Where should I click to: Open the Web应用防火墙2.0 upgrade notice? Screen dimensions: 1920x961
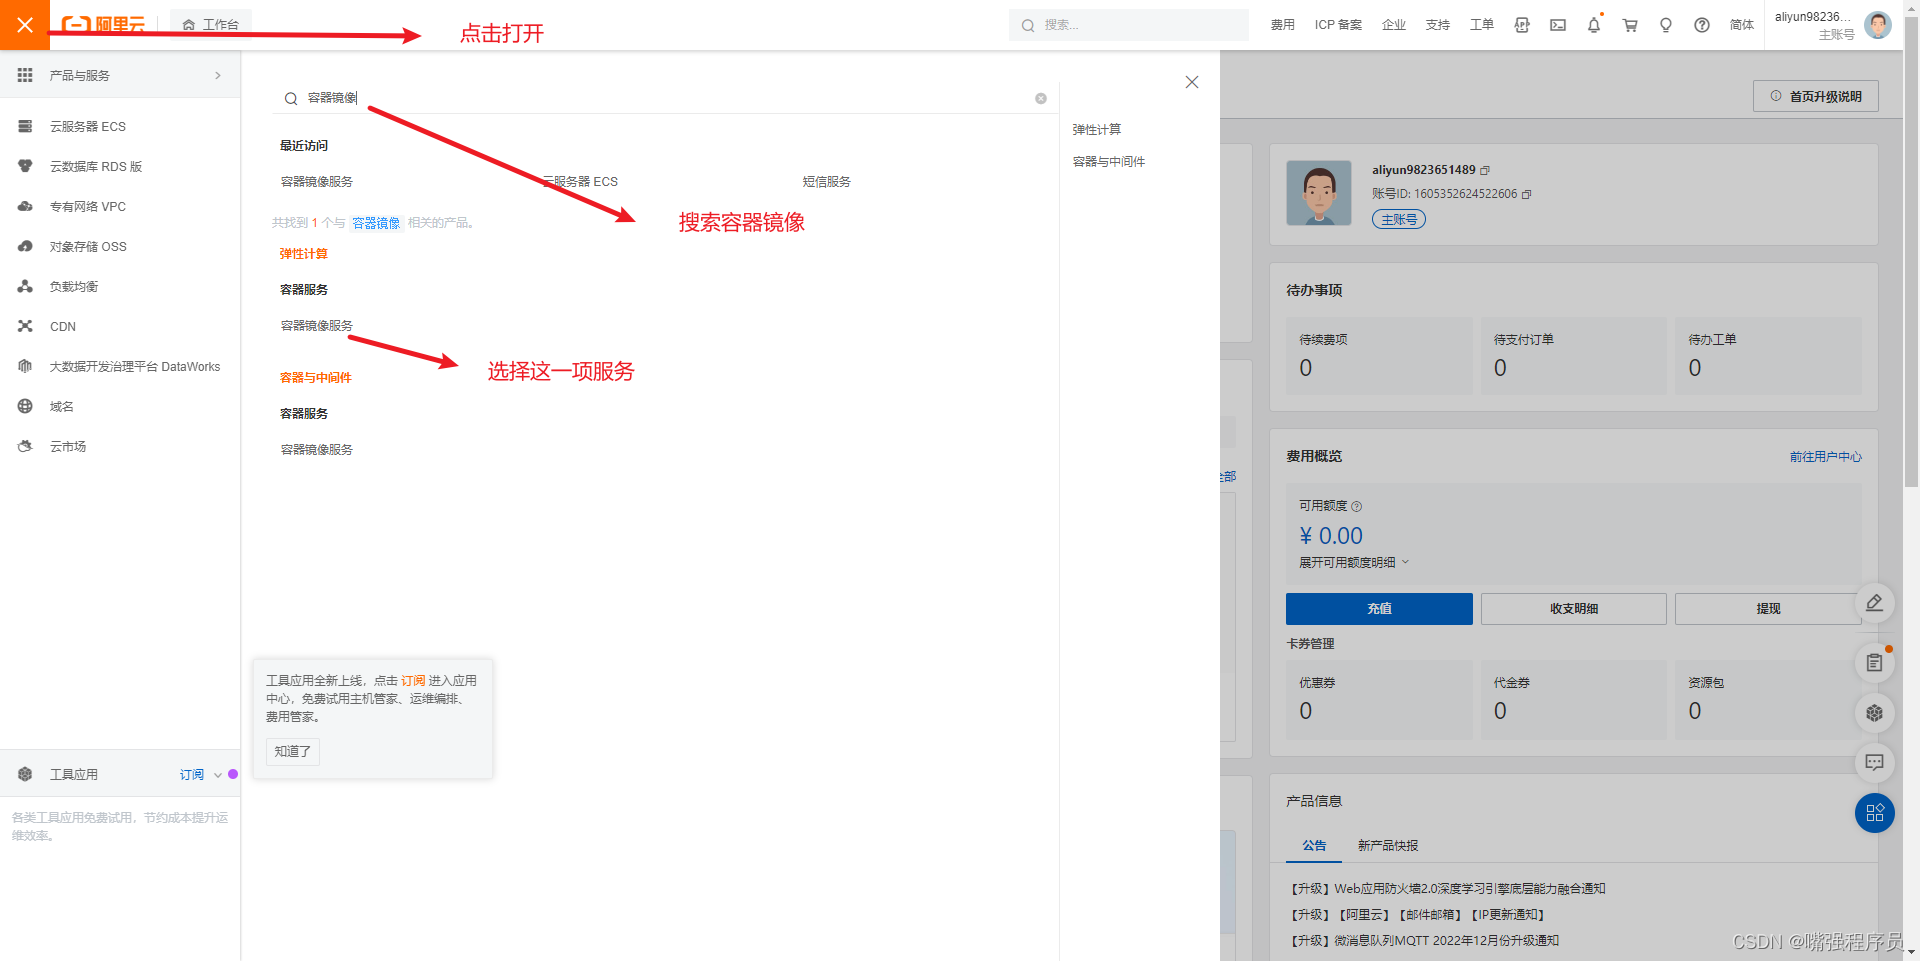click(x=1448, y=889)
